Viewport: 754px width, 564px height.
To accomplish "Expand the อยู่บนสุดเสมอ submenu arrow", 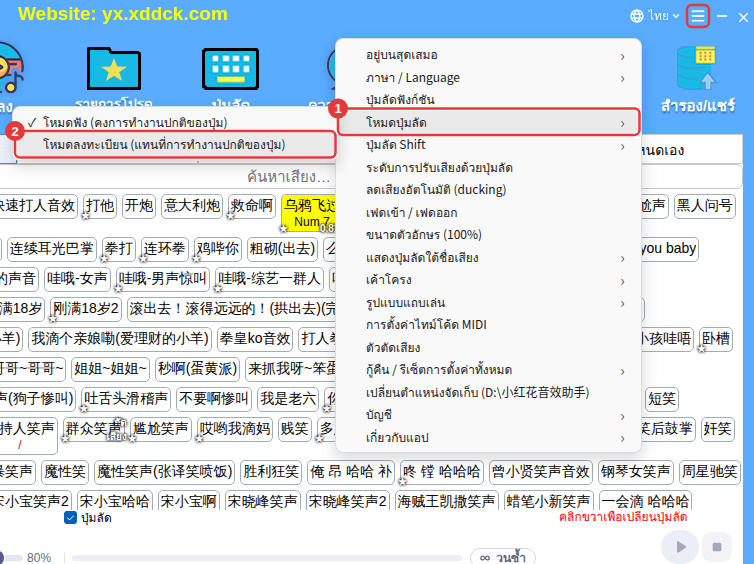I will 622,57.
